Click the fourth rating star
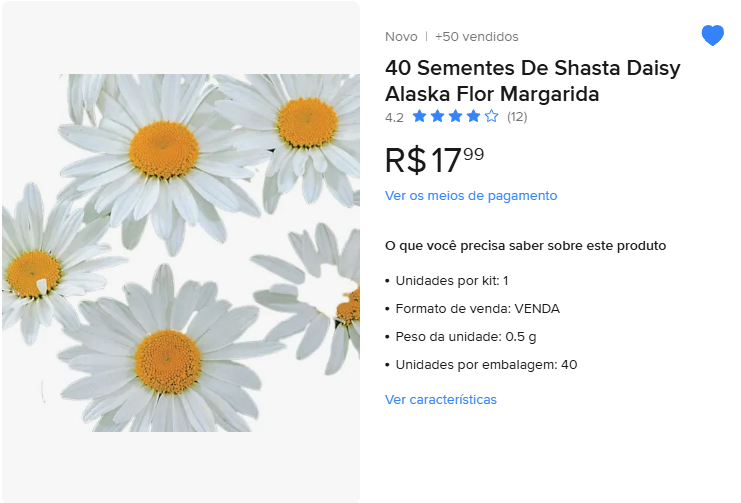 click(473, 117)
